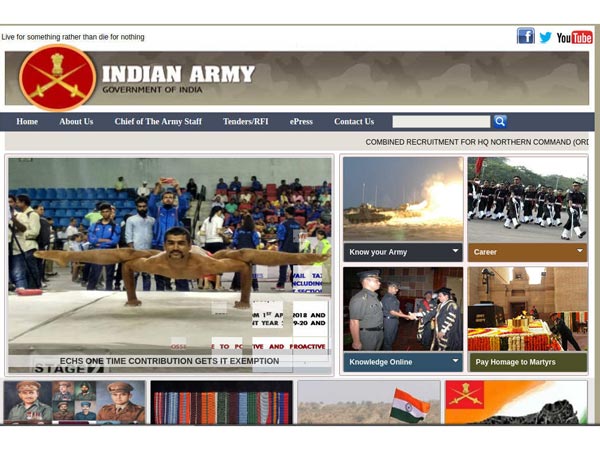Click inside the search text field
The height and width of the screenshot is (450, 600).
coord(440,121)
